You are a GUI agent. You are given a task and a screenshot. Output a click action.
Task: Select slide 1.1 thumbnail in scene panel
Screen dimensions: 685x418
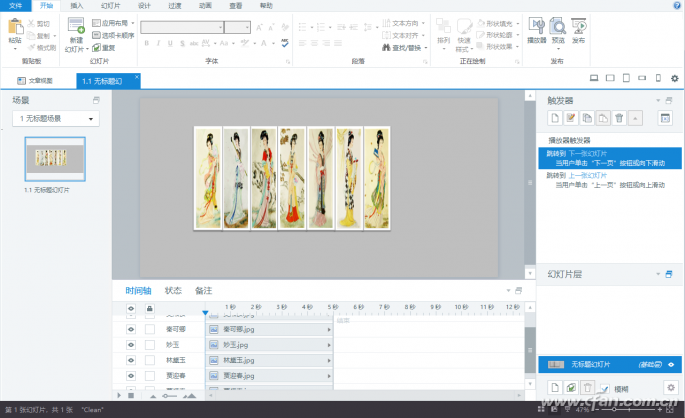(x=55, y=159)
